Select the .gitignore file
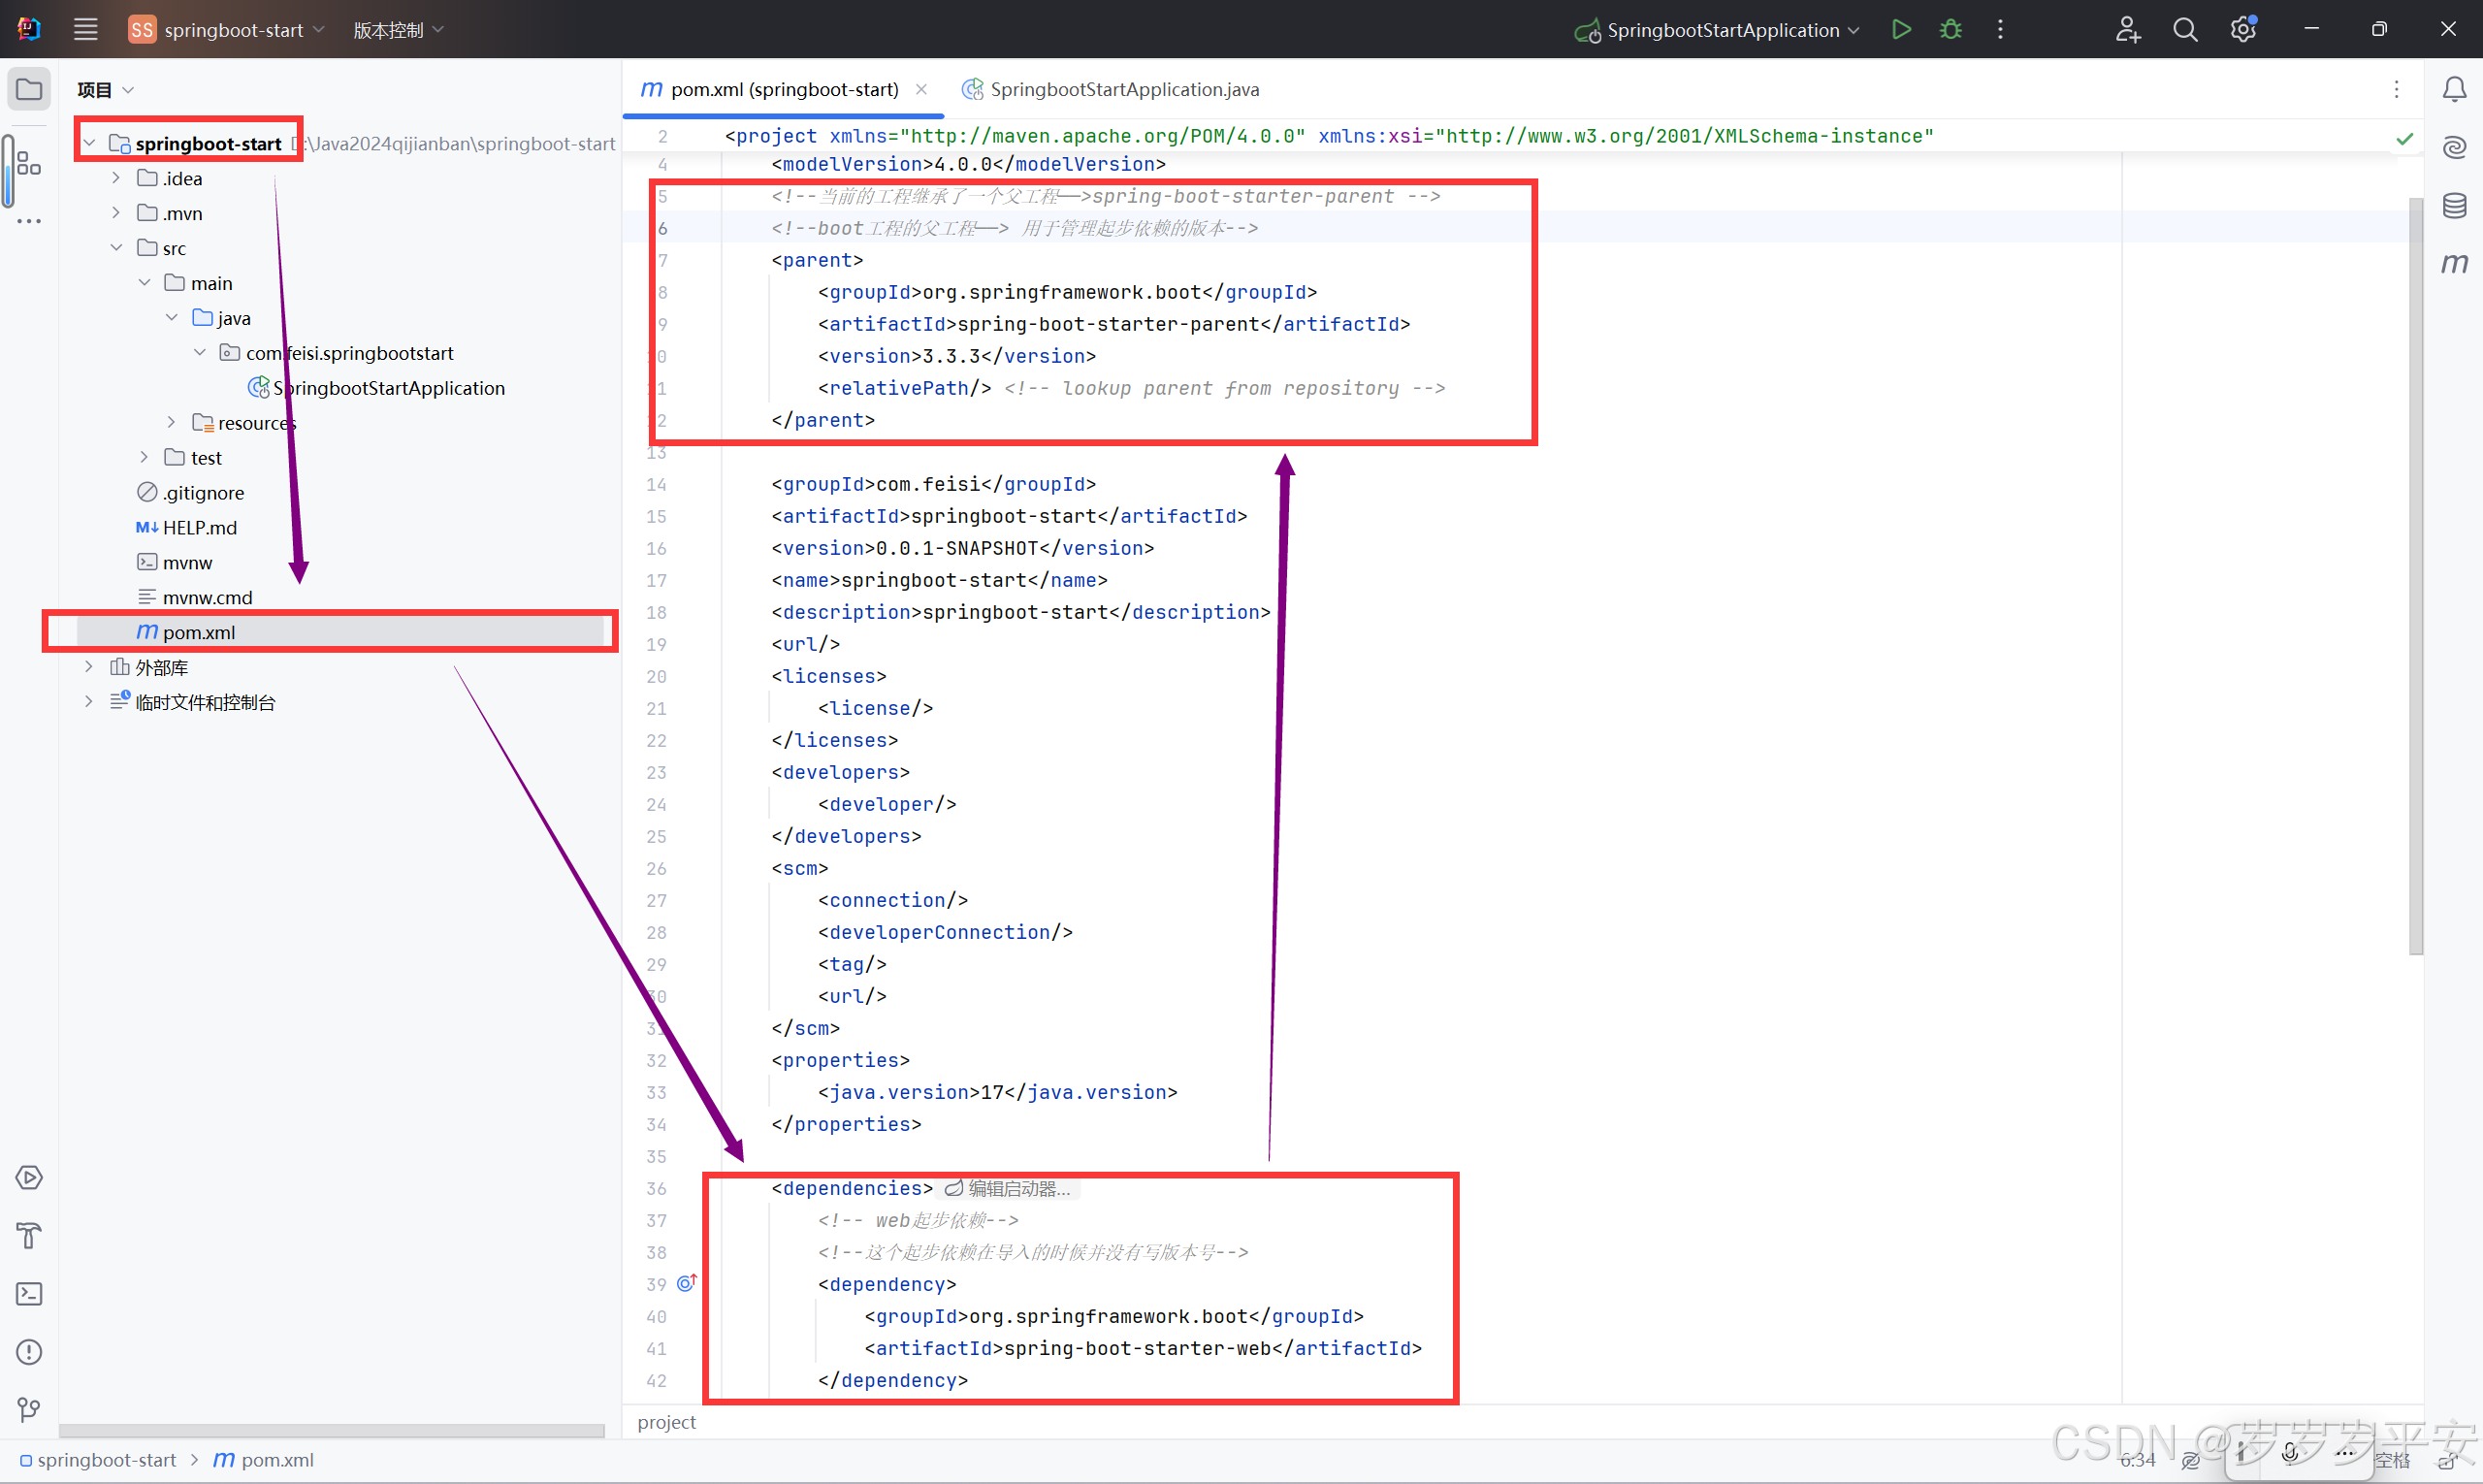 pos(191,493)
